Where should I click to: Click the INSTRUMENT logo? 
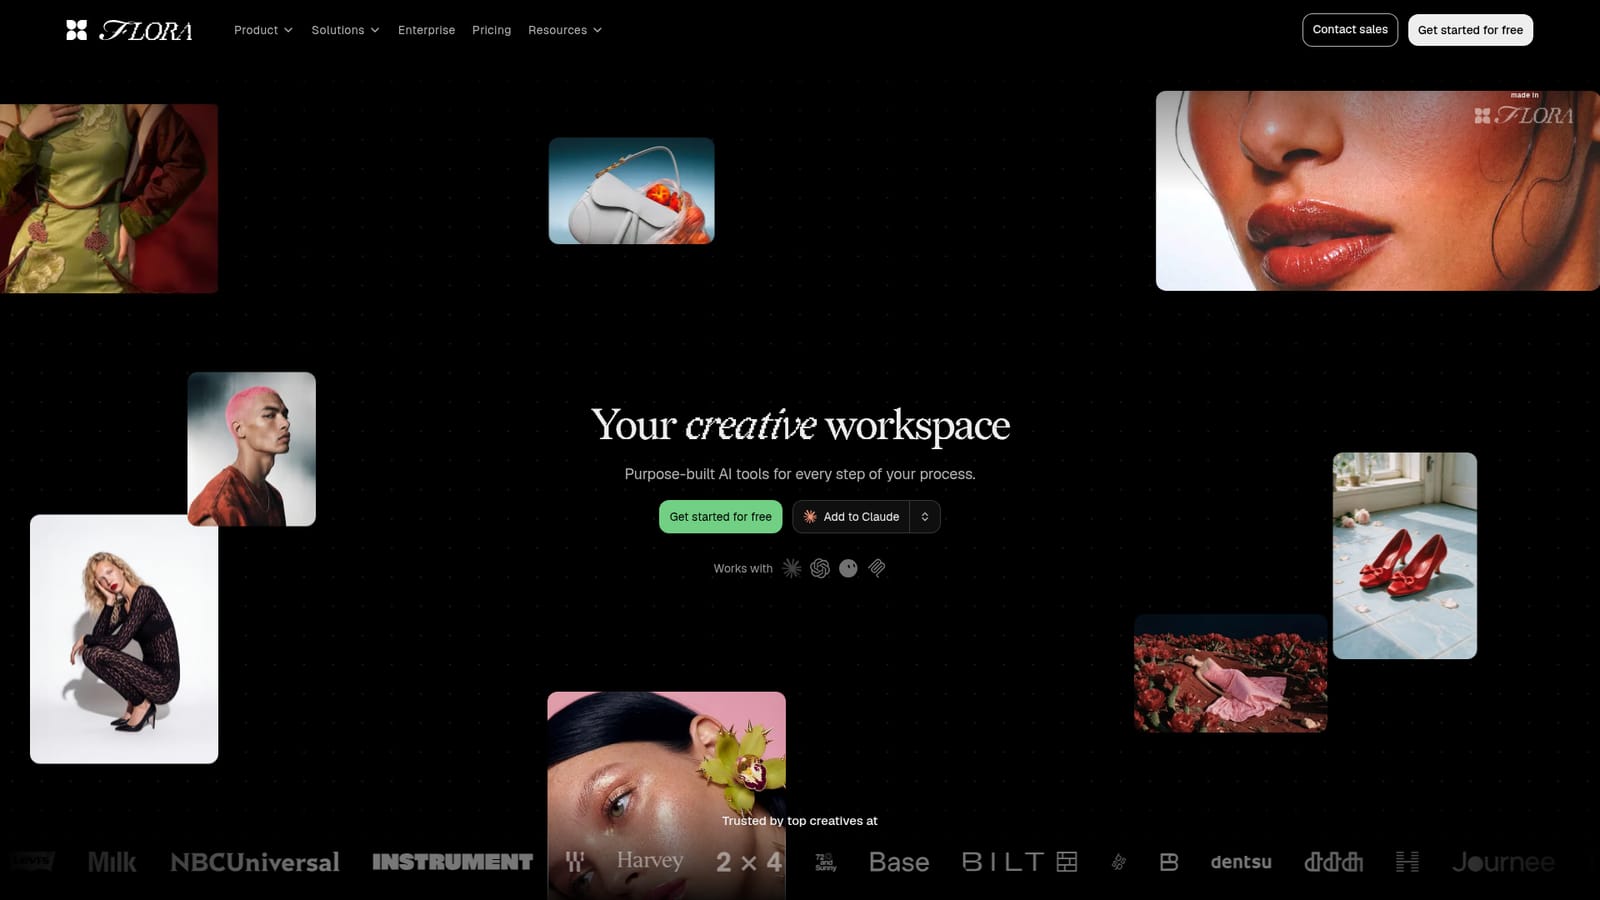[452, 862]
